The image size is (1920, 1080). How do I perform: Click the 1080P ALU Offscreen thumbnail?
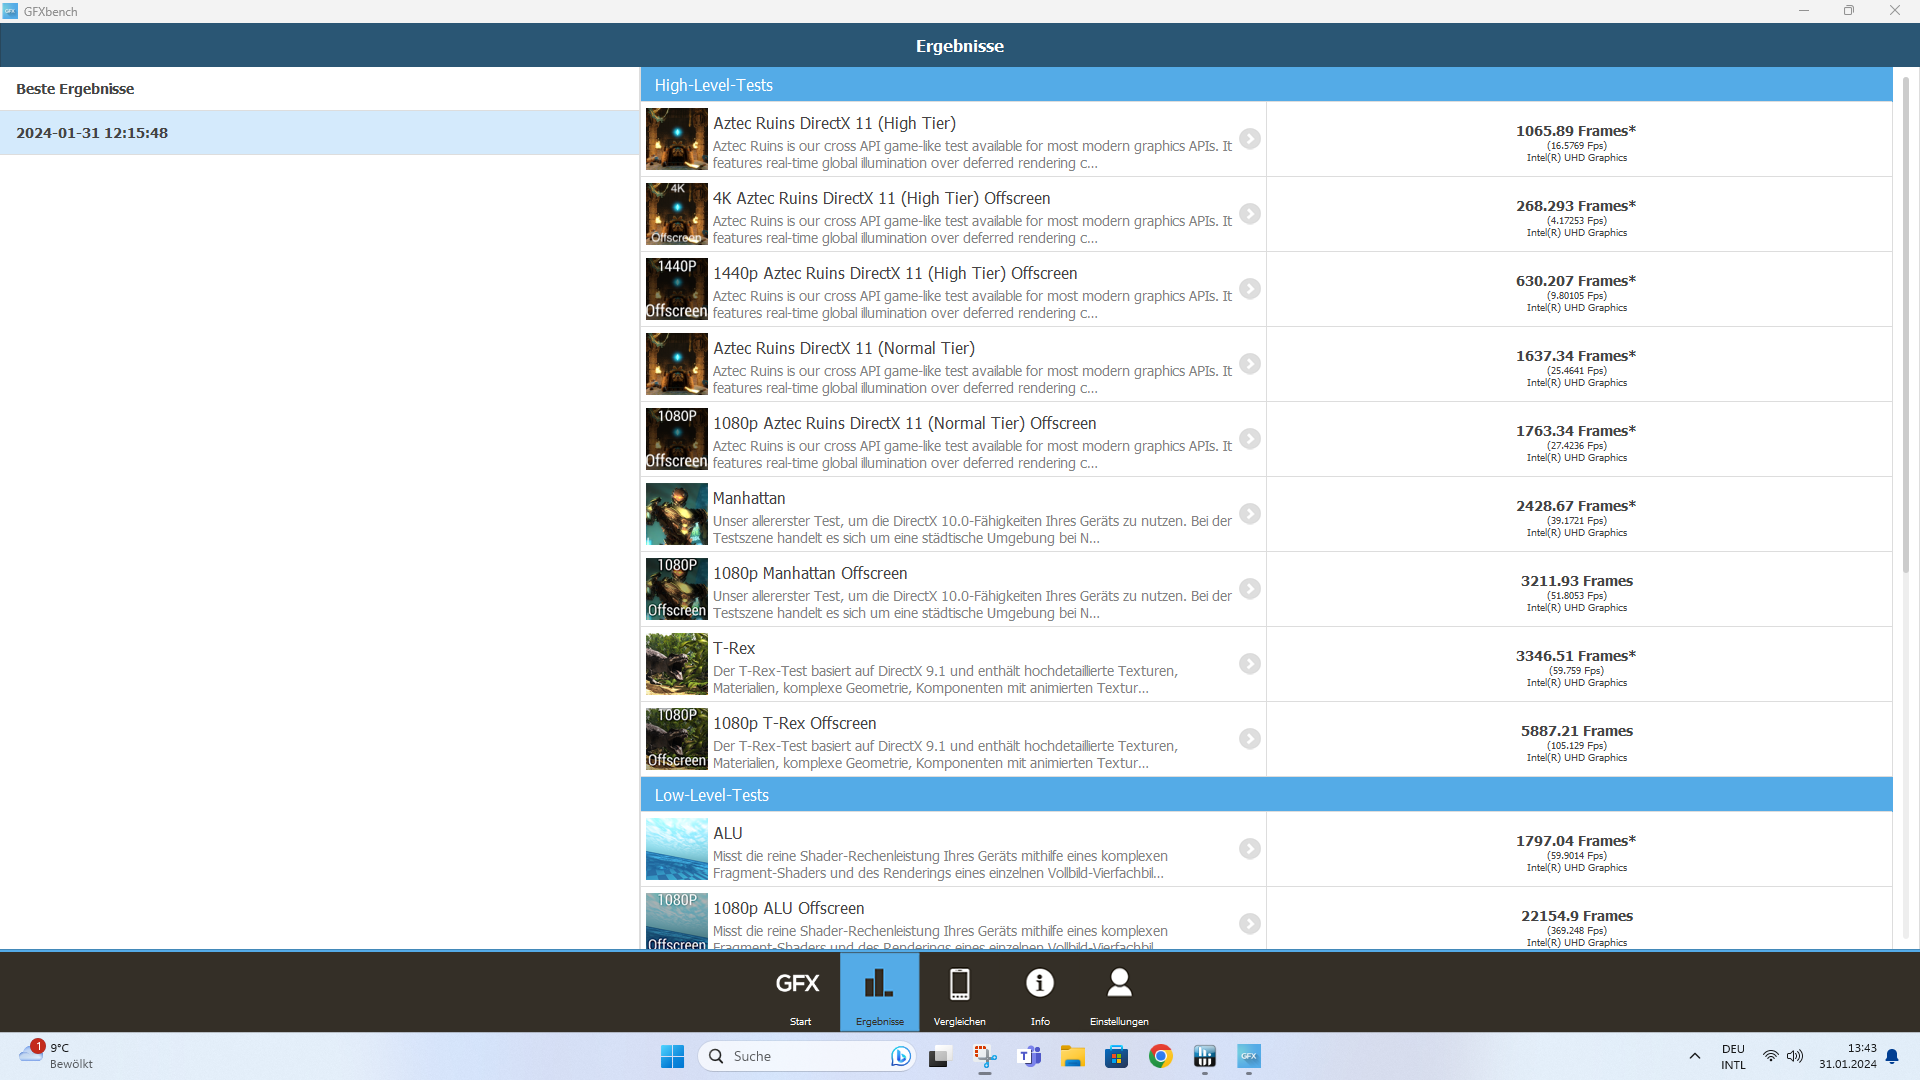[677, 921]
